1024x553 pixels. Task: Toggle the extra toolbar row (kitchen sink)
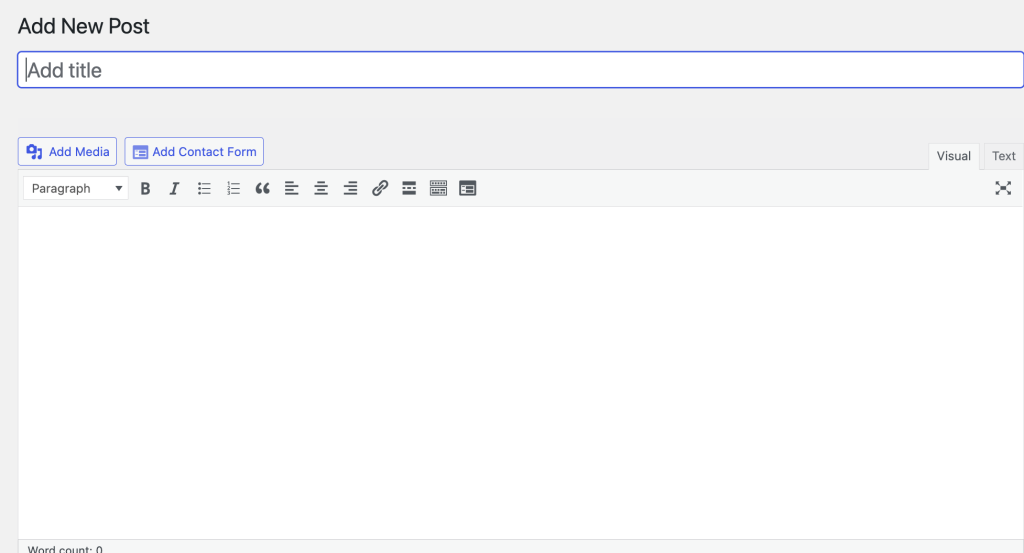[438, 188]
